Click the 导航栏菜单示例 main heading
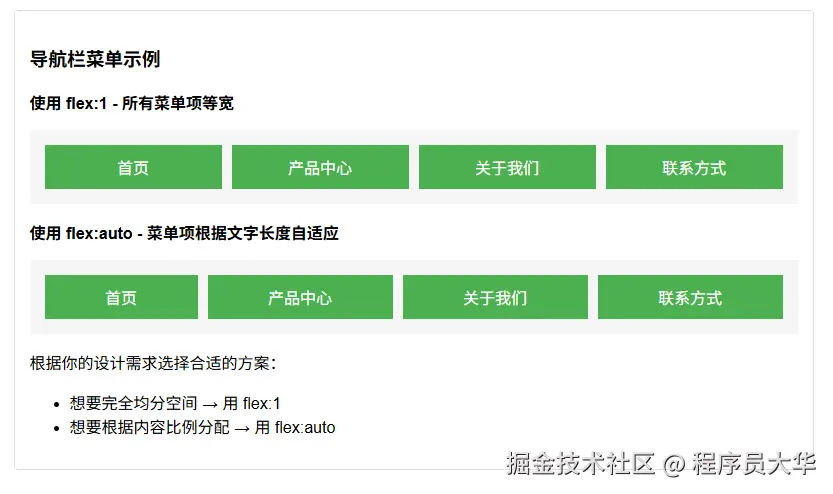 [95, 60]
